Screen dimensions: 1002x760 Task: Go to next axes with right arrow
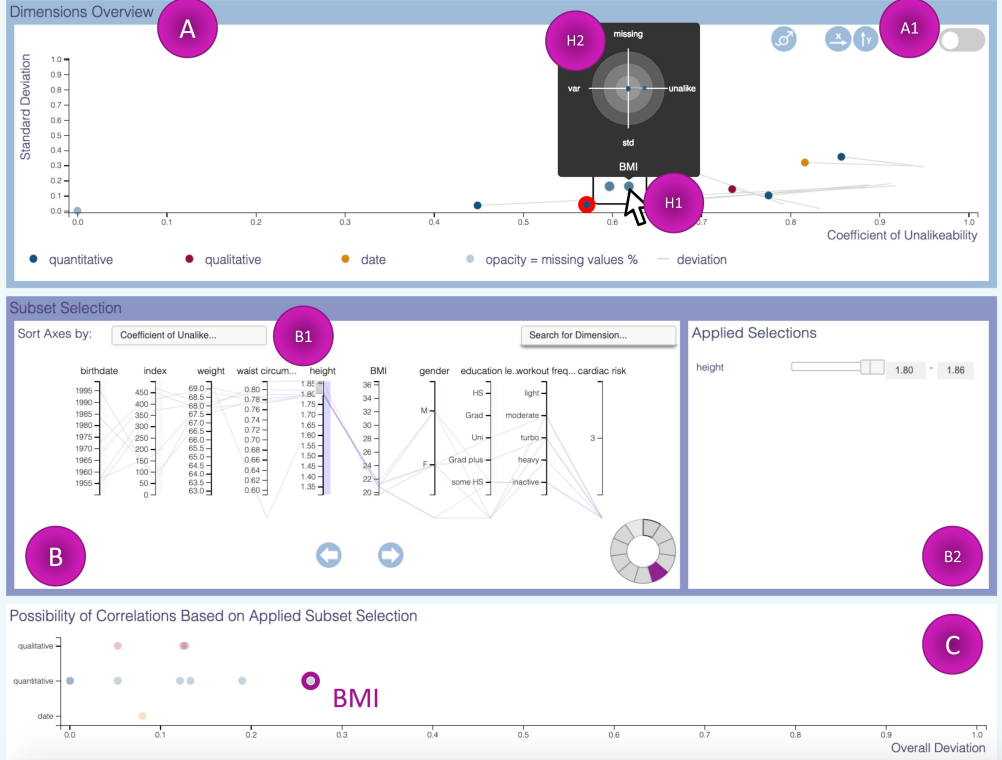pos(390,554)
